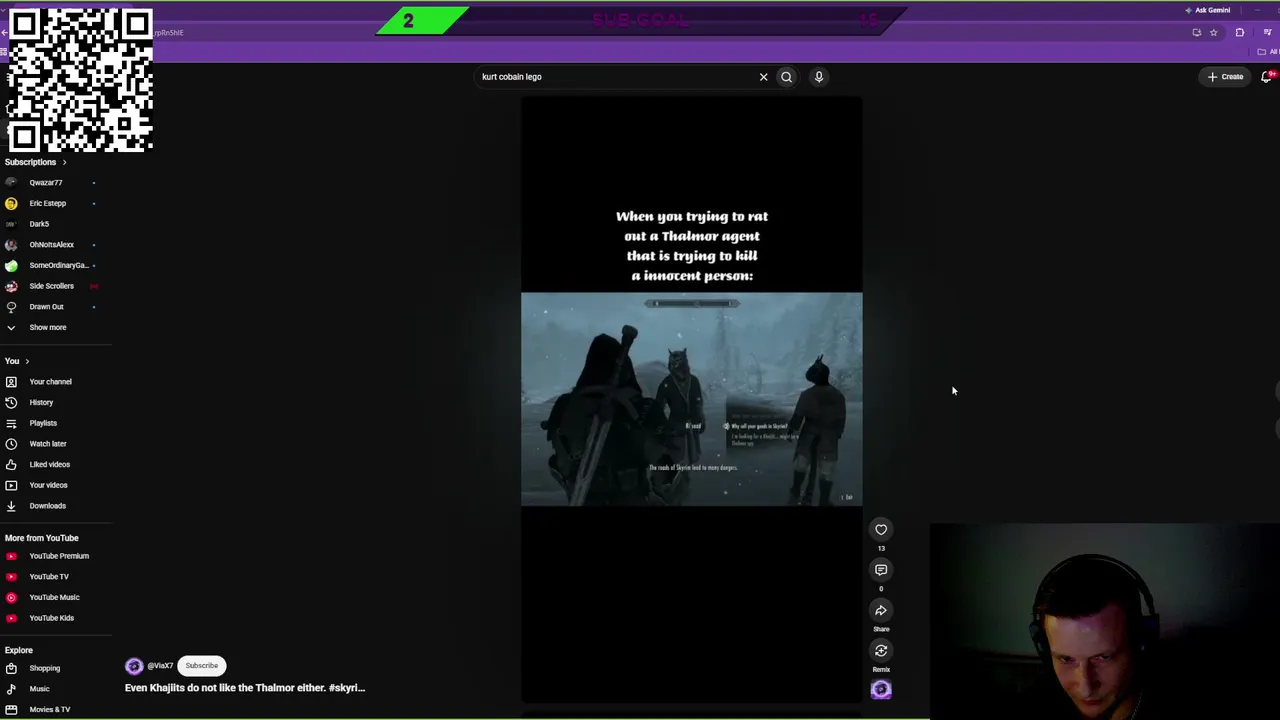
Task: Subscribe to @ViaX7
Action: tap(201, 666)
